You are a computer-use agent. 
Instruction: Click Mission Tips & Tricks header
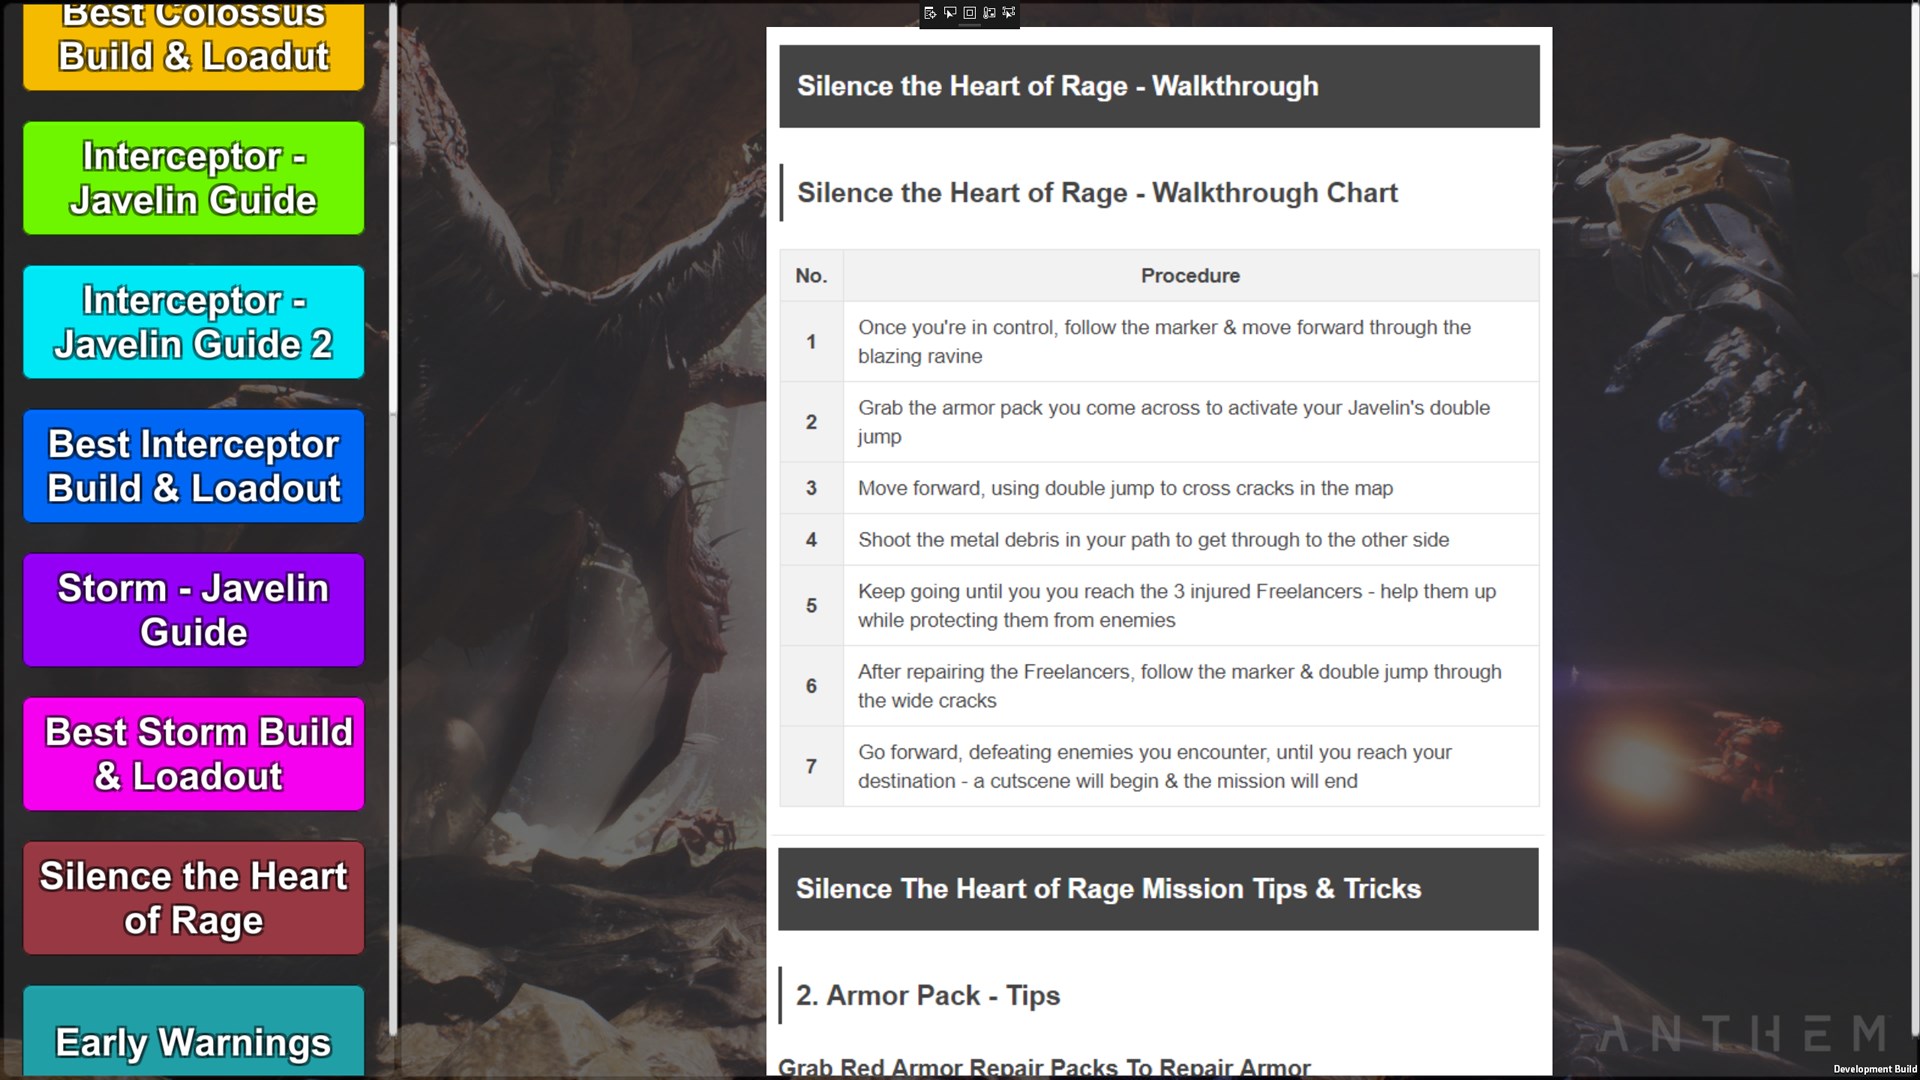[x=1158, y=889]
